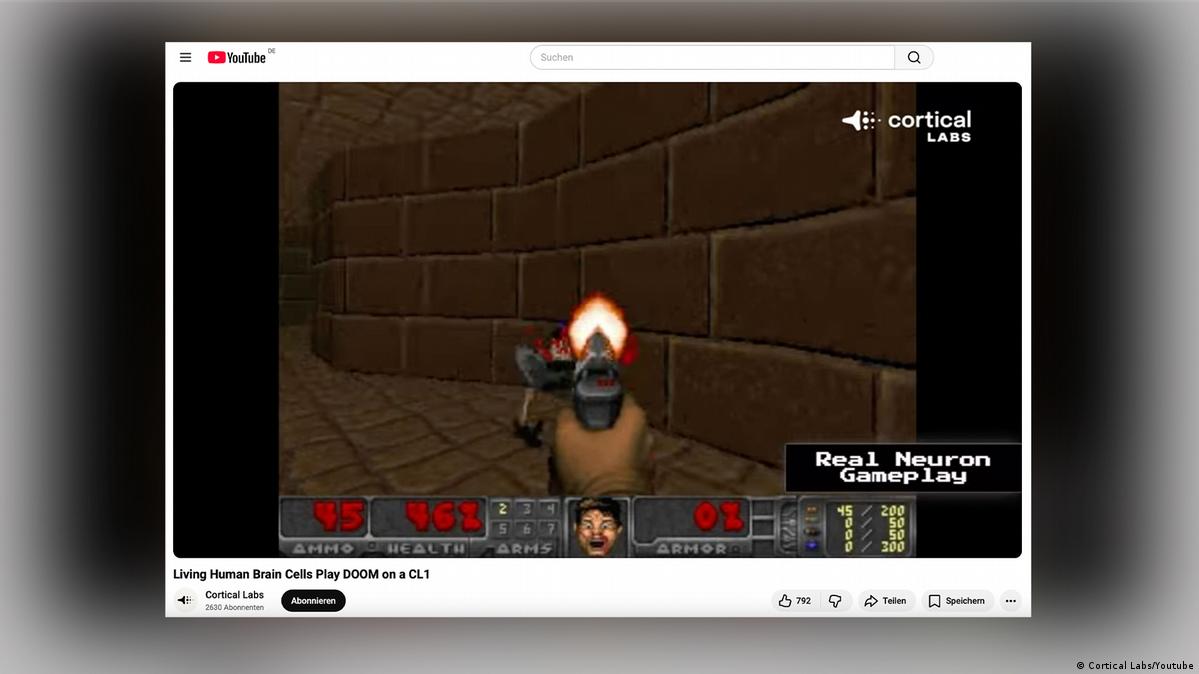Open the Cortical Labs channel avatar
This screenshot has width=1199, height=674.
tap(185, 601)
